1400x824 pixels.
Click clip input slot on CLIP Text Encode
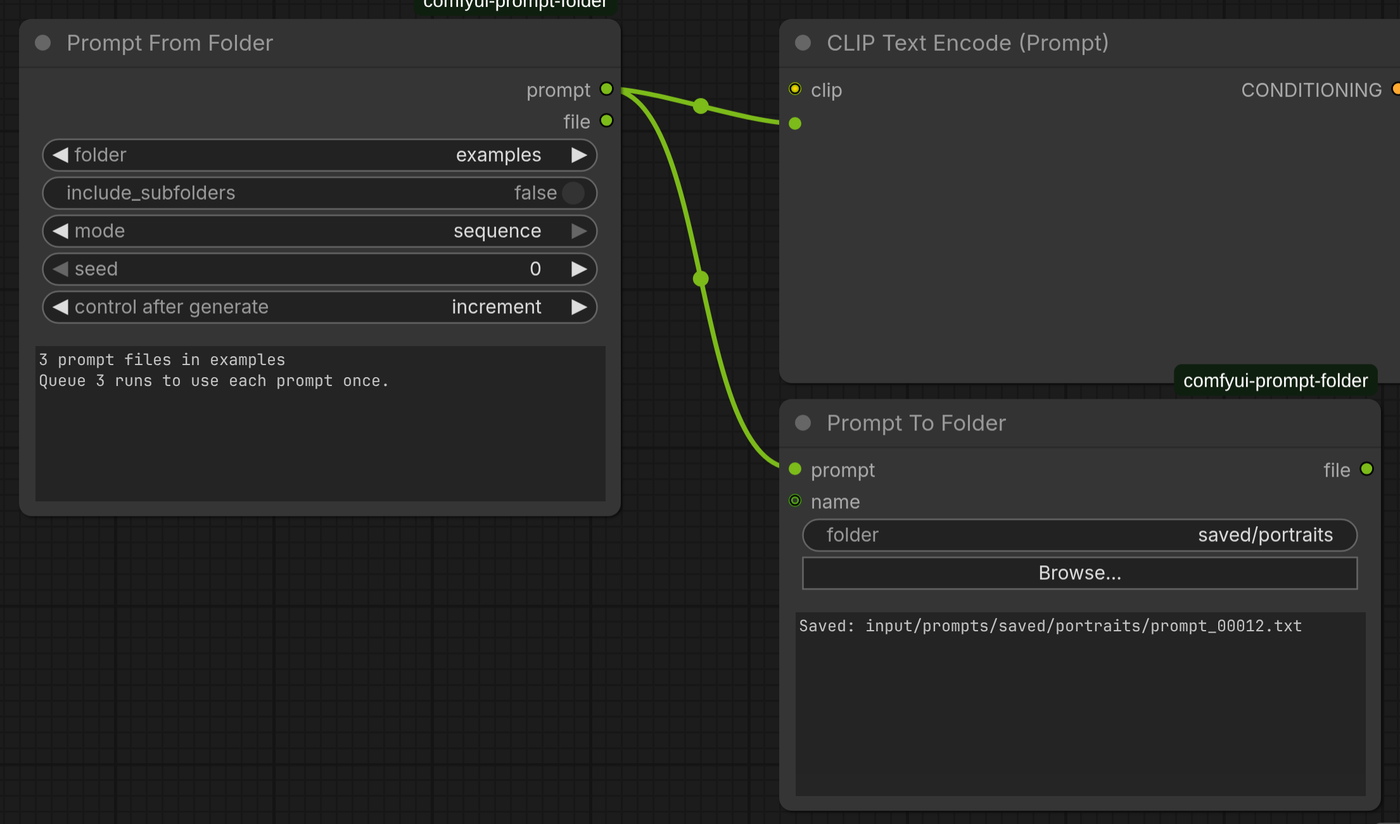(x=795, y=89)
